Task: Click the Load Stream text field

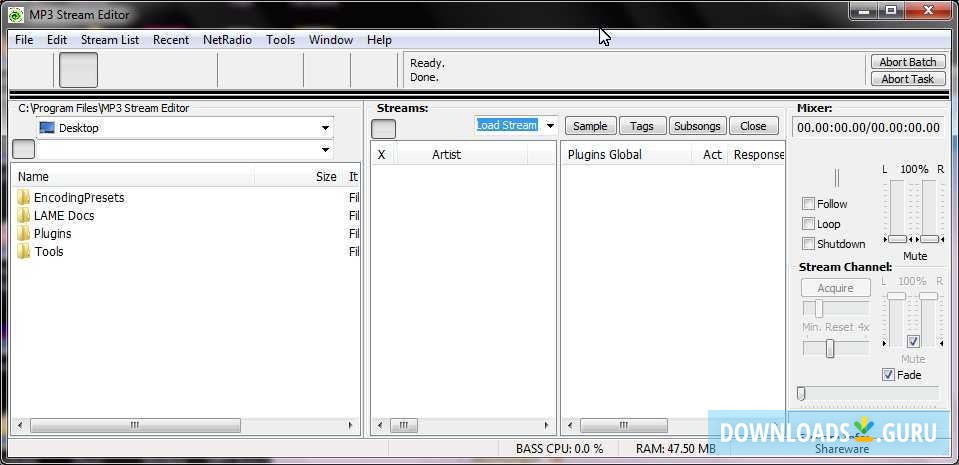Action: pos(508,125)
